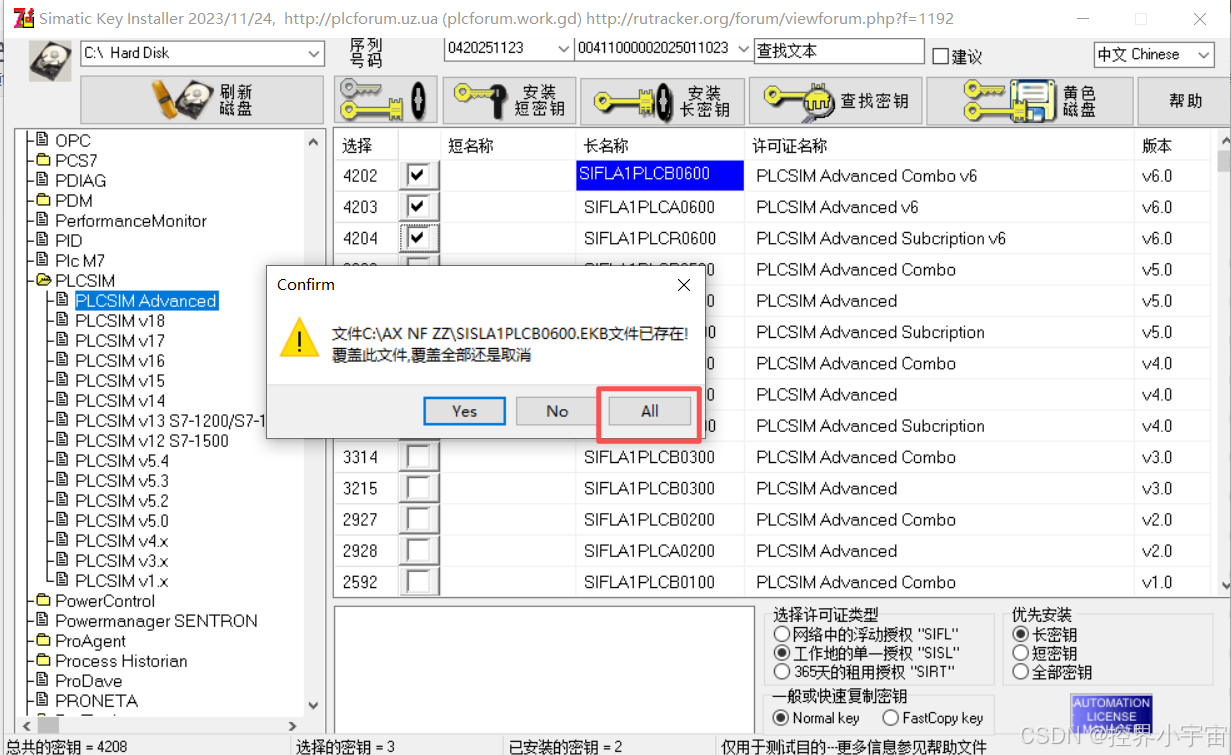The height and width of the screenshot is (755, 1231).
Task: Click Install Long Key (安装长密钥)
Action: coord(663,100)
